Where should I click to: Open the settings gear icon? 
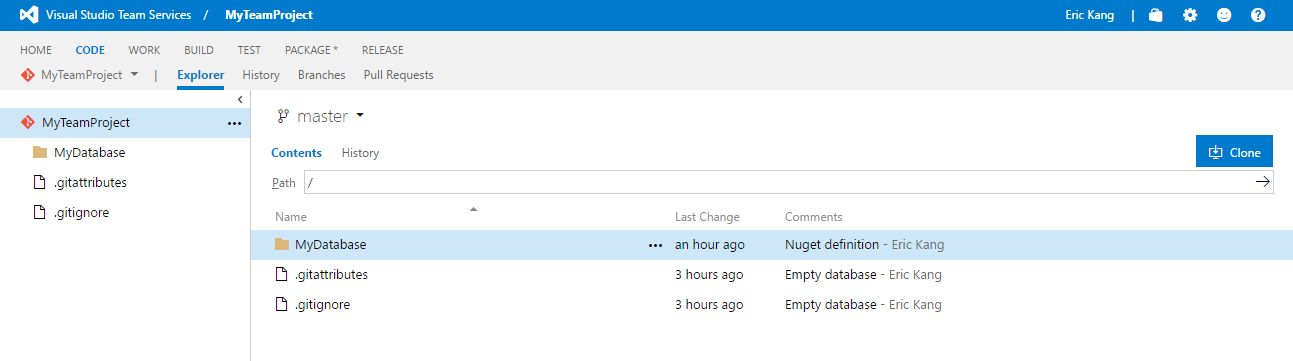(x=1190, y=15)
